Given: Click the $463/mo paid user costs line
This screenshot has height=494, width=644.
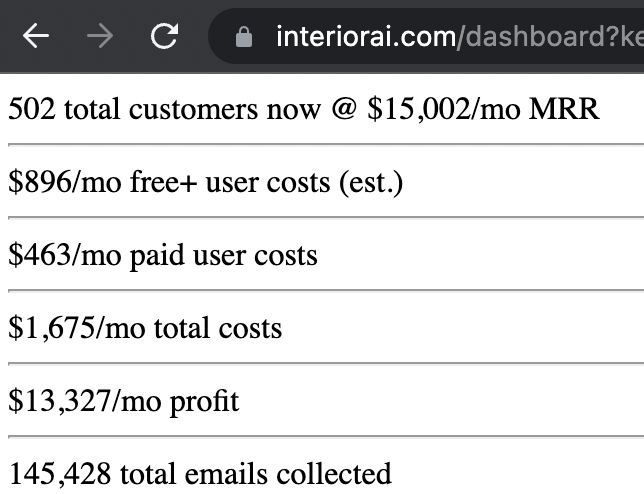Looking at the screenshot, I should tap(163, 255).
